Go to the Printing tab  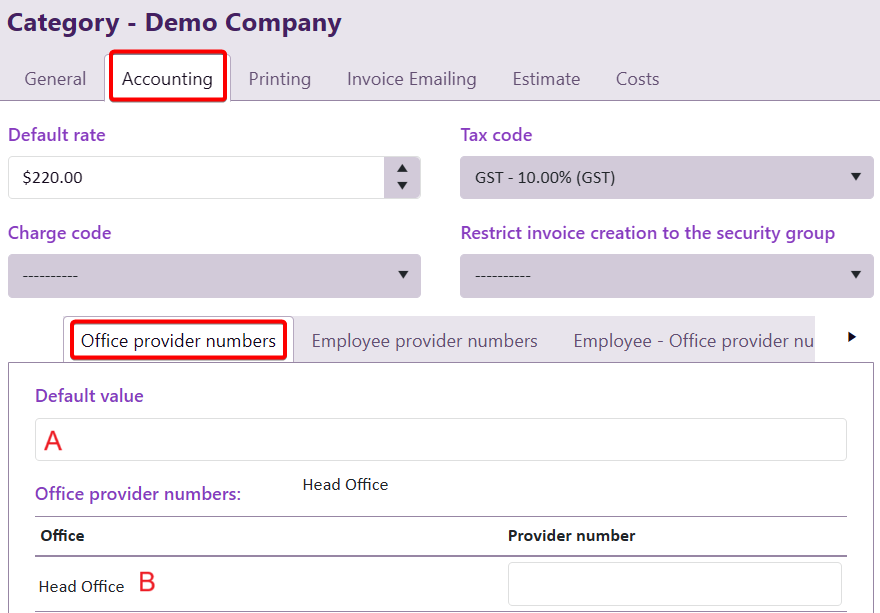(x=280, y=79)
